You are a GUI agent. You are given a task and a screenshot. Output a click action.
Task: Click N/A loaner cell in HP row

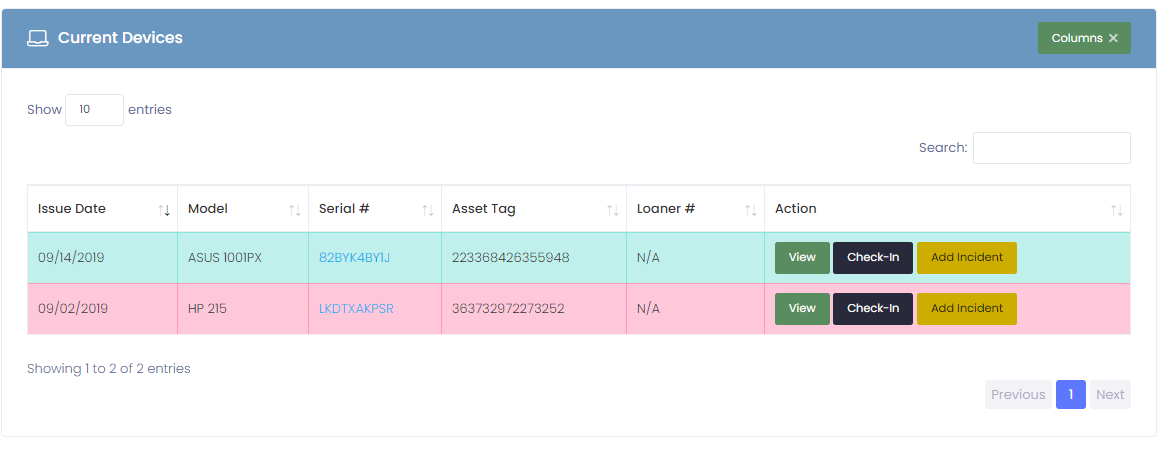pos(696,309)
